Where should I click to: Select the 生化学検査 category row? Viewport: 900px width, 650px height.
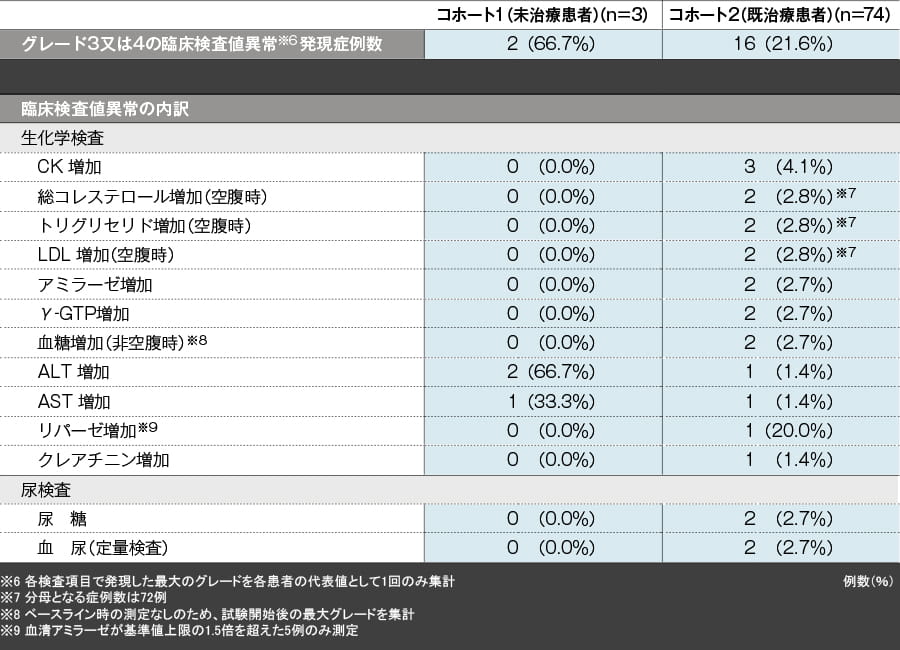click(x=62, y=138)
